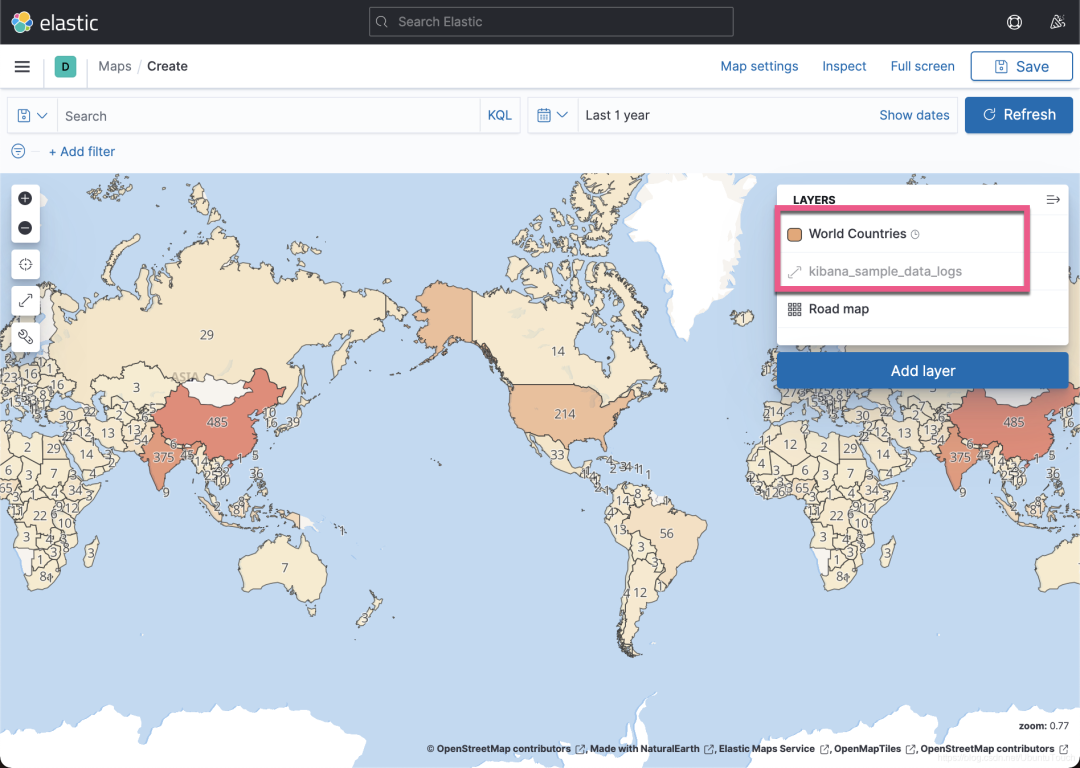The width and height of the screenshot is (1080, 768).
Task: Click the Last 1 year time range
Action: point(617,115)
